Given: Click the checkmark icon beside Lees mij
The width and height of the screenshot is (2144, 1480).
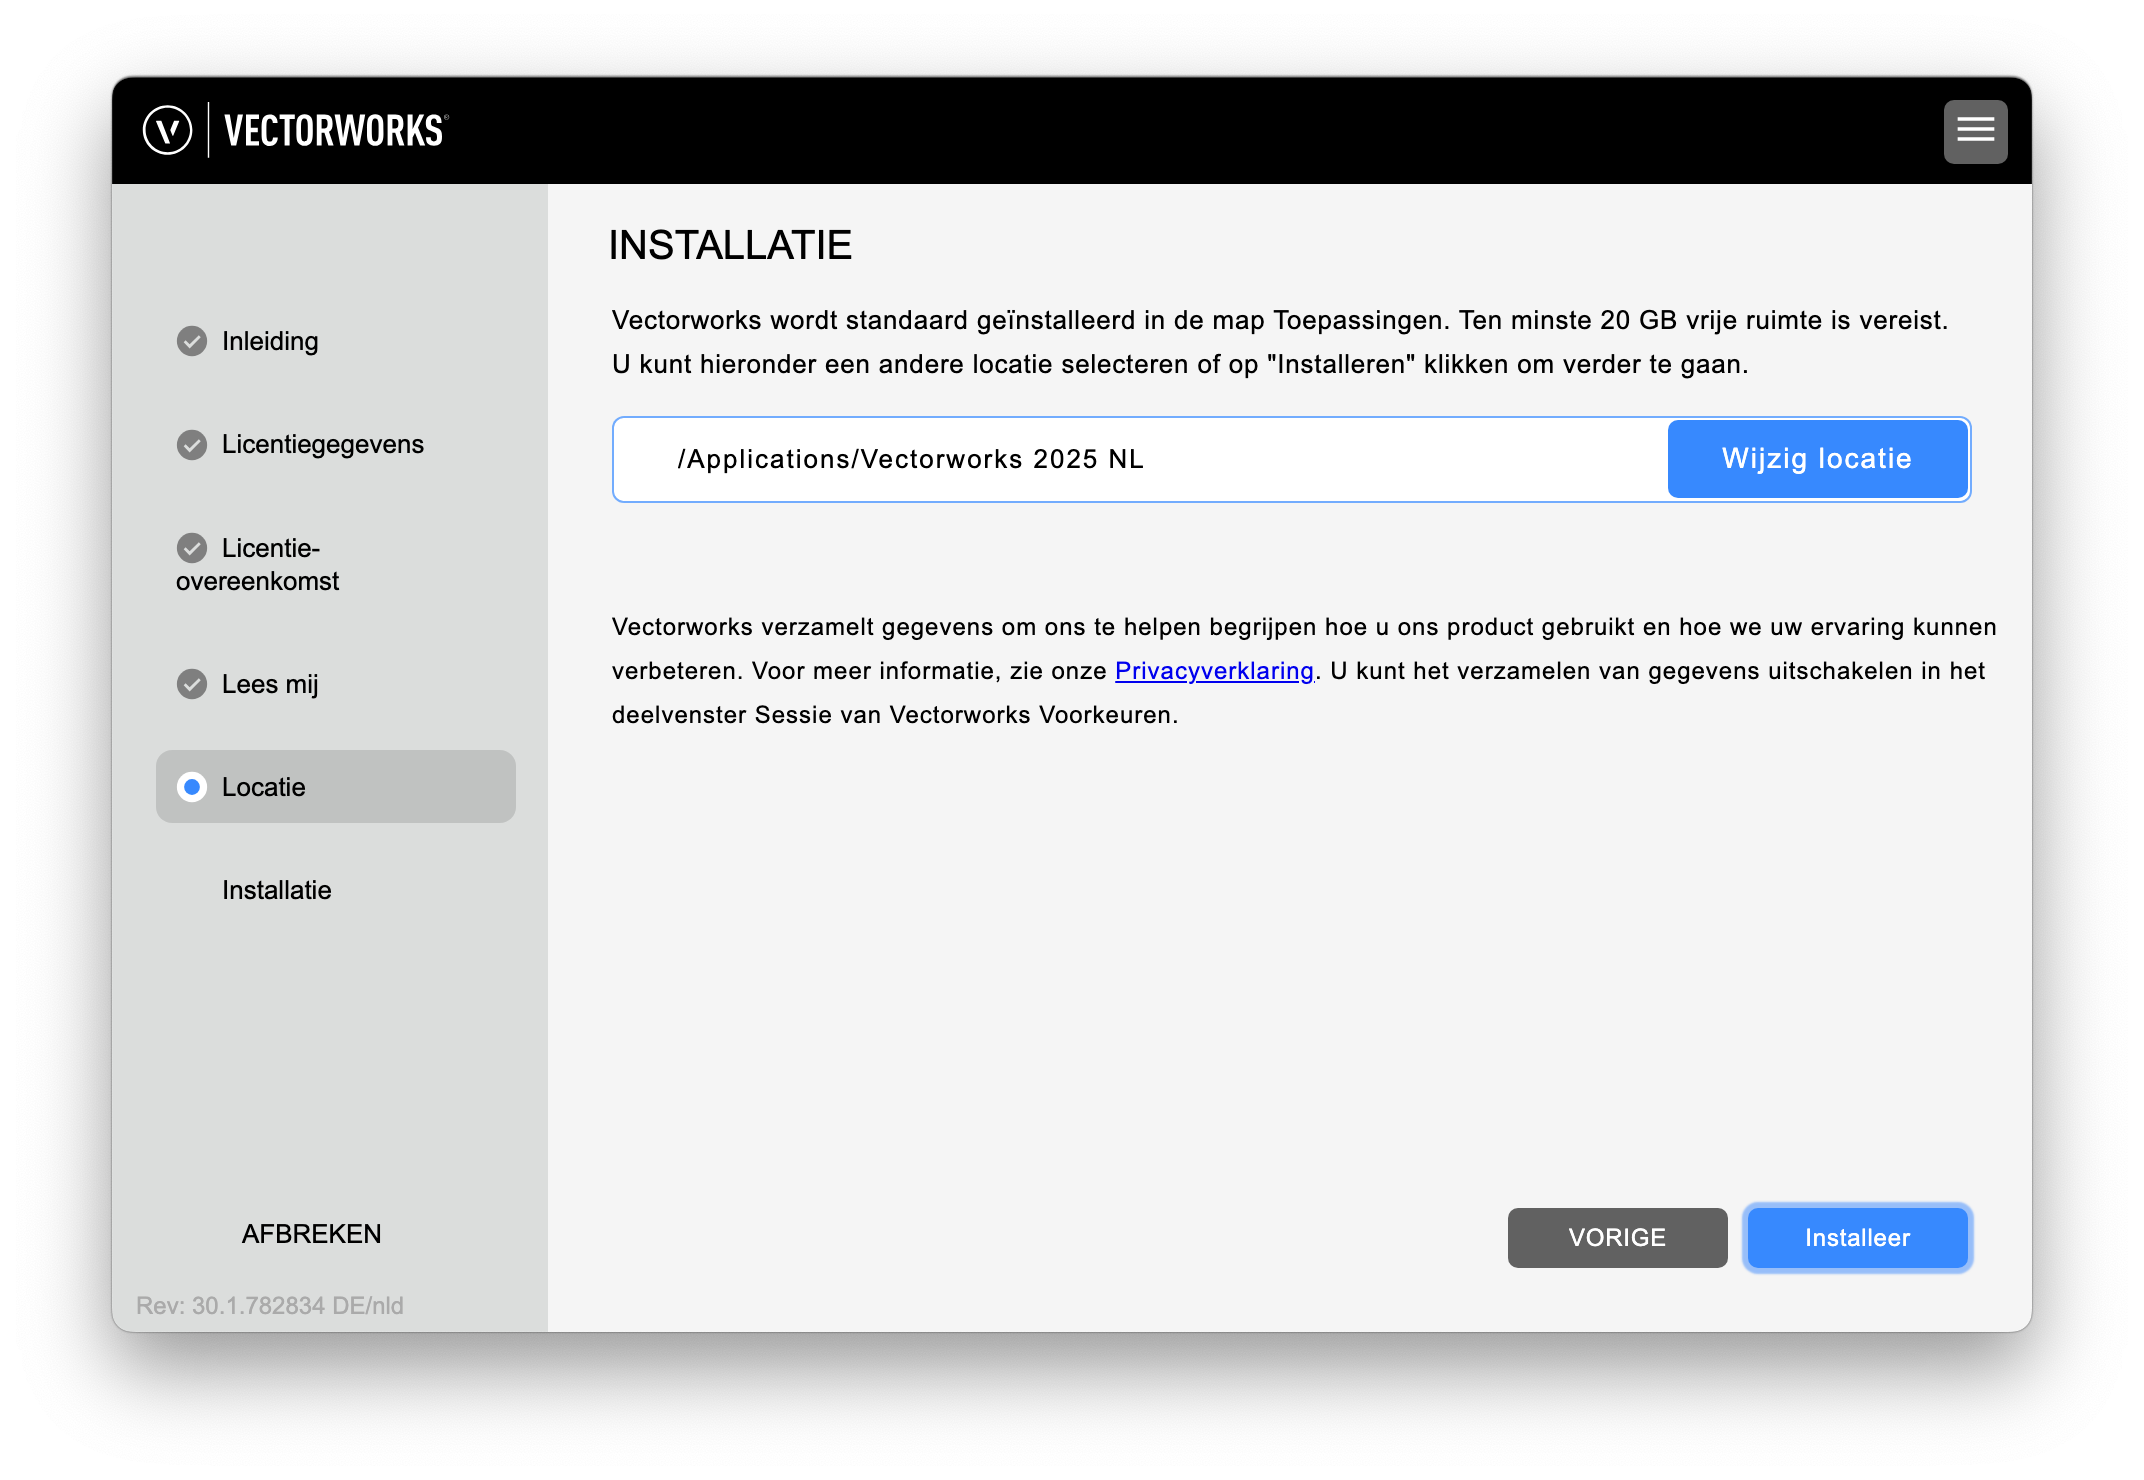Looking at the screenshot, I should [192, 684].
